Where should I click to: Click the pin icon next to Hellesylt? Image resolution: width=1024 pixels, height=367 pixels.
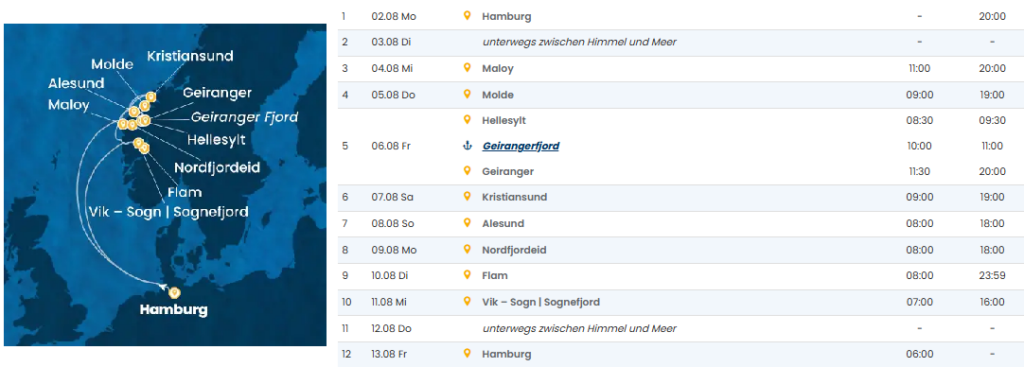click(x=467, y=120)
